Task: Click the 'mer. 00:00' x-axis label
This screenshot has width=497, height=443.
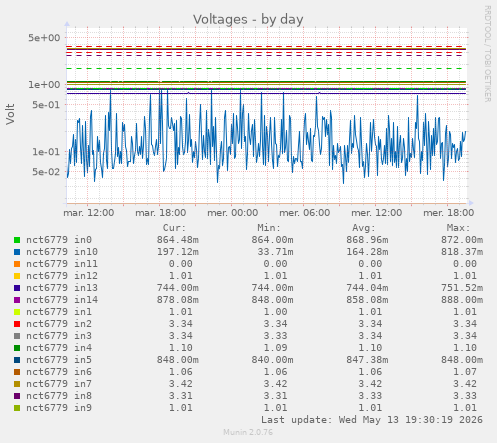Action: click(x=233, y=213)
